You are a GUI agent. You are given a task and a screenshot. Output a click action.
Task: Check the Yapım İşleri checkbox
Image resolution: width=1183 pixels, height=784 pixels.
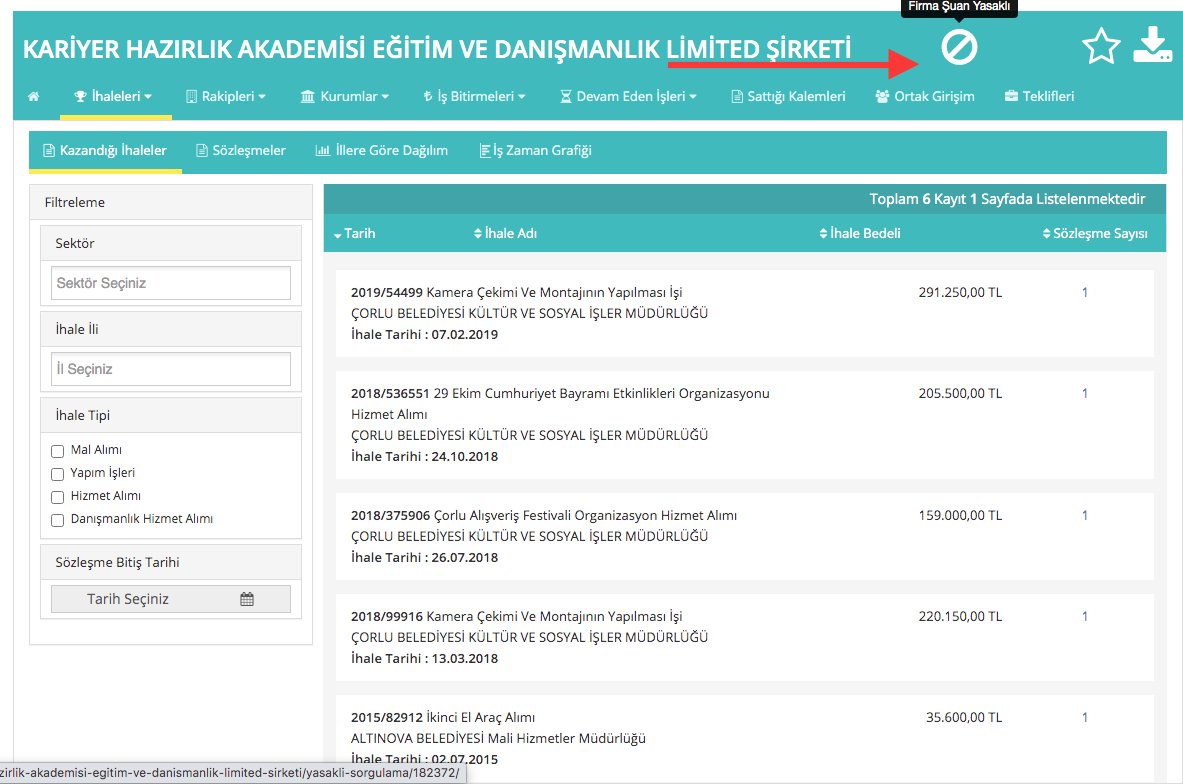tap(57, 474)
